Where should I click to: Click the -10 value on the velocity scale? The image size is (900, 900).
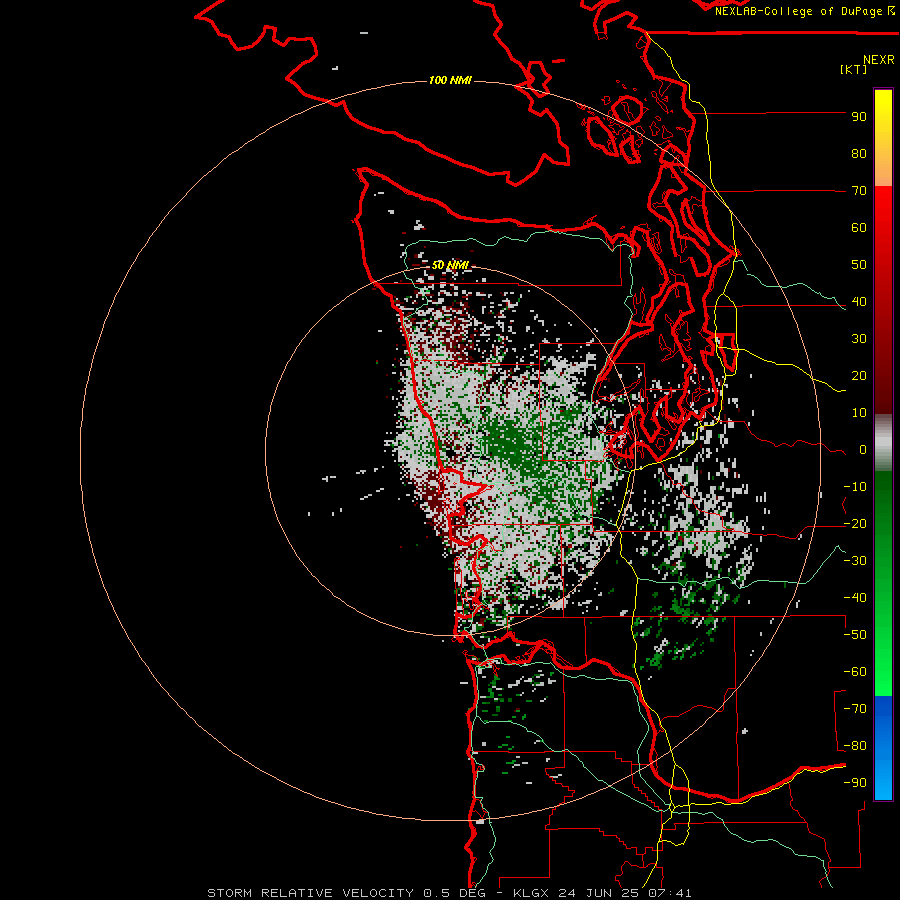(x=855, y=487)
